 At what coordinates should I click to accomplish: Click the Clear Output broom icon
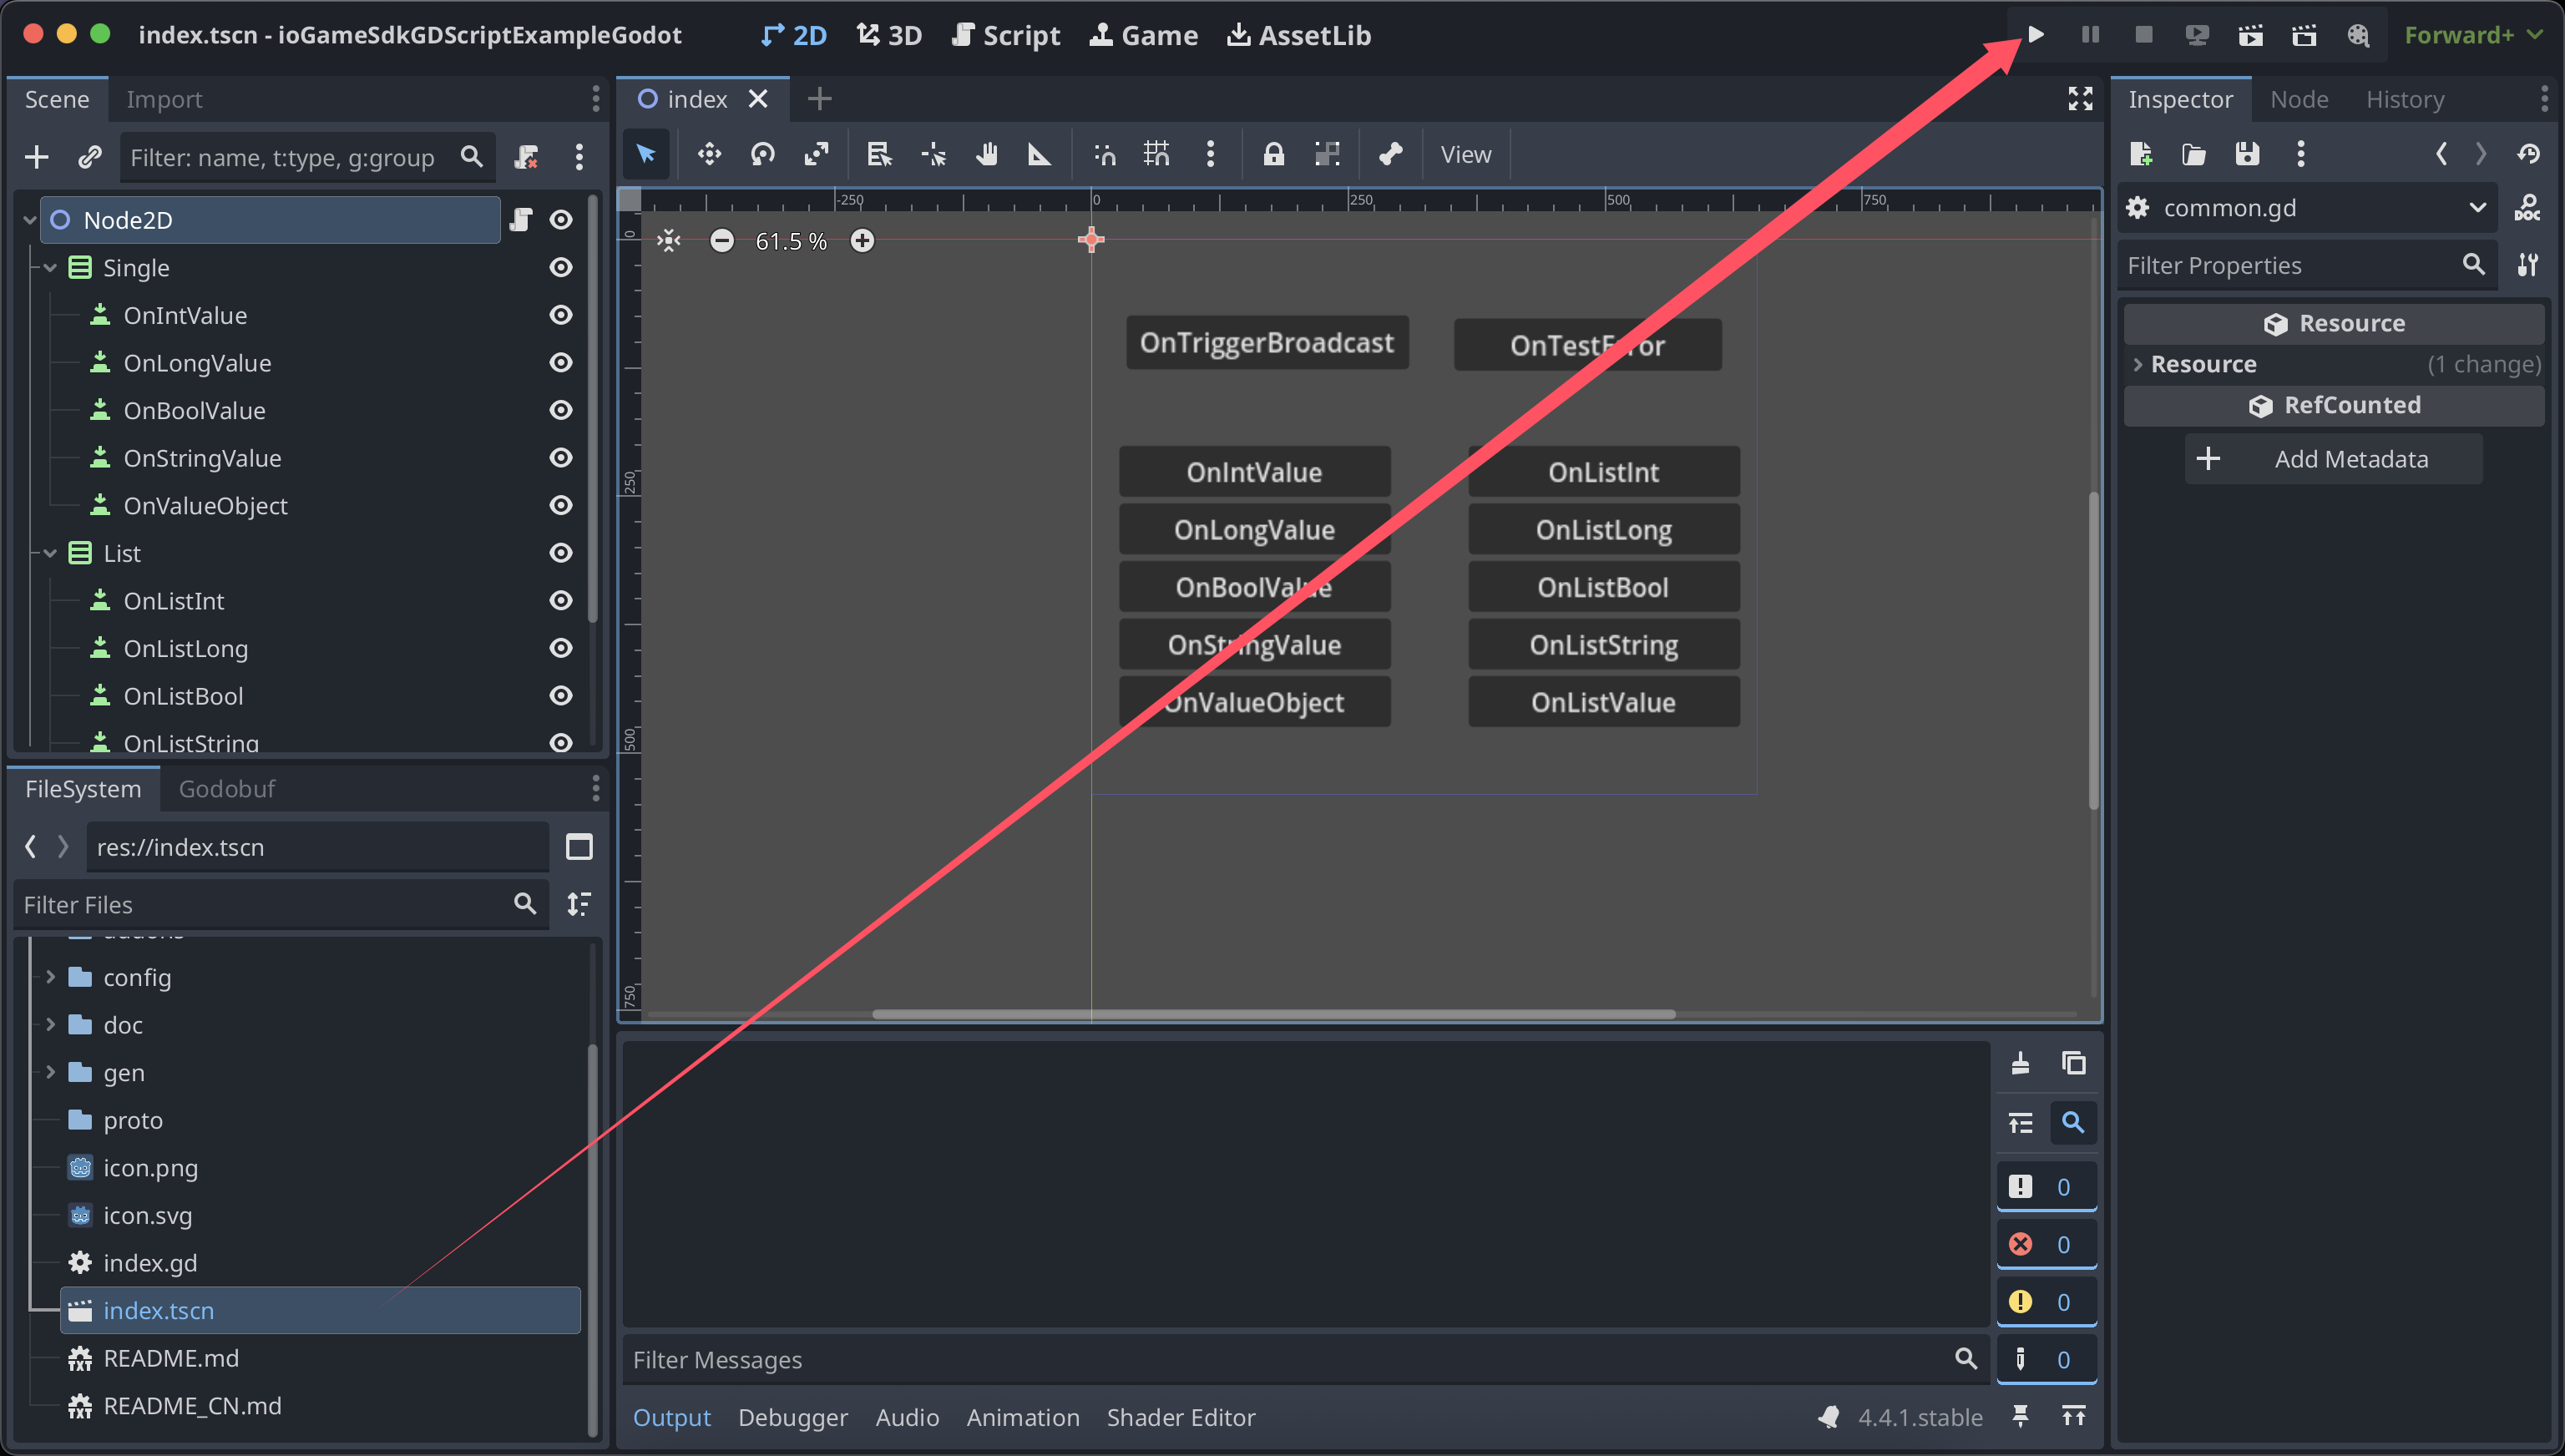(x=2020, y=1063)
